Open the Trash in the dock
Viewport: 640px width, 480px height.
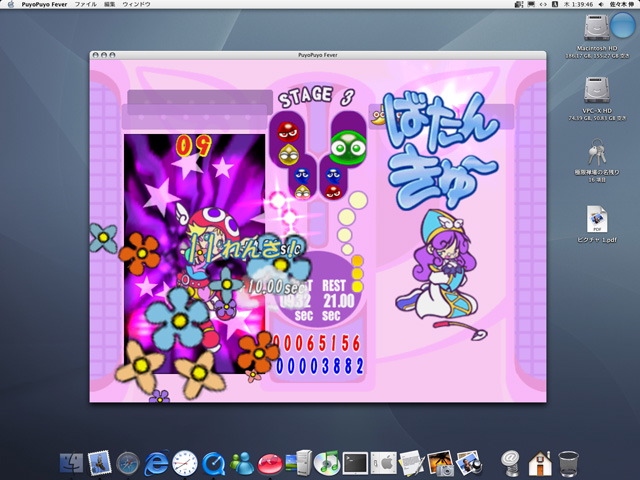[568, 464]
